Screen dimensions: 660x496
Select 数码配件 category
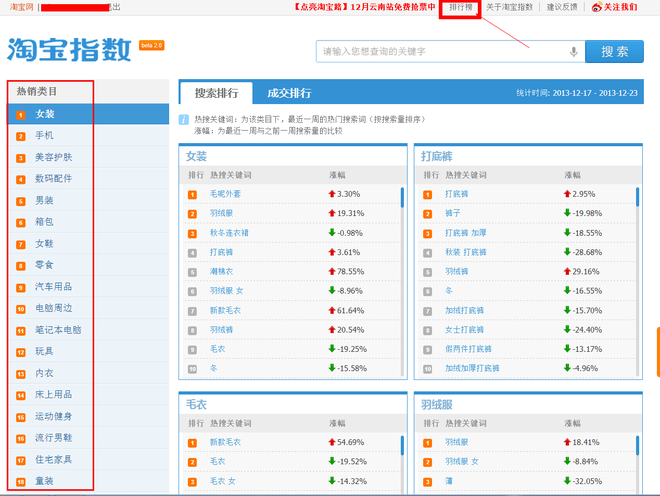88,179
